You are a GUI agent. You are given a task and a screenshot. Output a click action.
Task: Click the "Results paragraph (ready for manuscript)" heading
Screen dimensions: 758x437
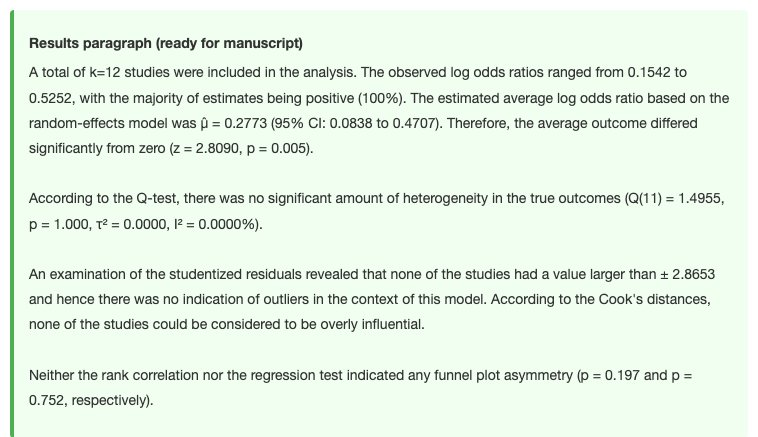[166, 44]
